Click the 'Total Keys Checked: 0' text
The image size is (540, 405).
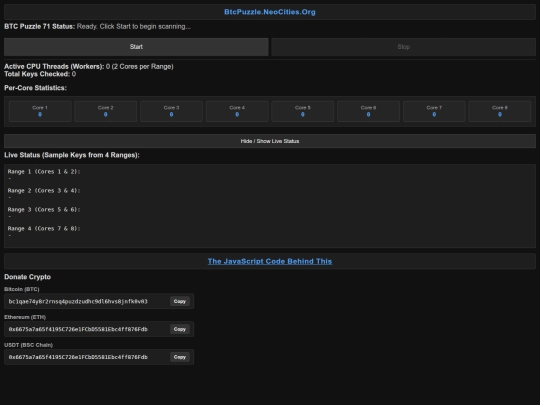[40, 74]
